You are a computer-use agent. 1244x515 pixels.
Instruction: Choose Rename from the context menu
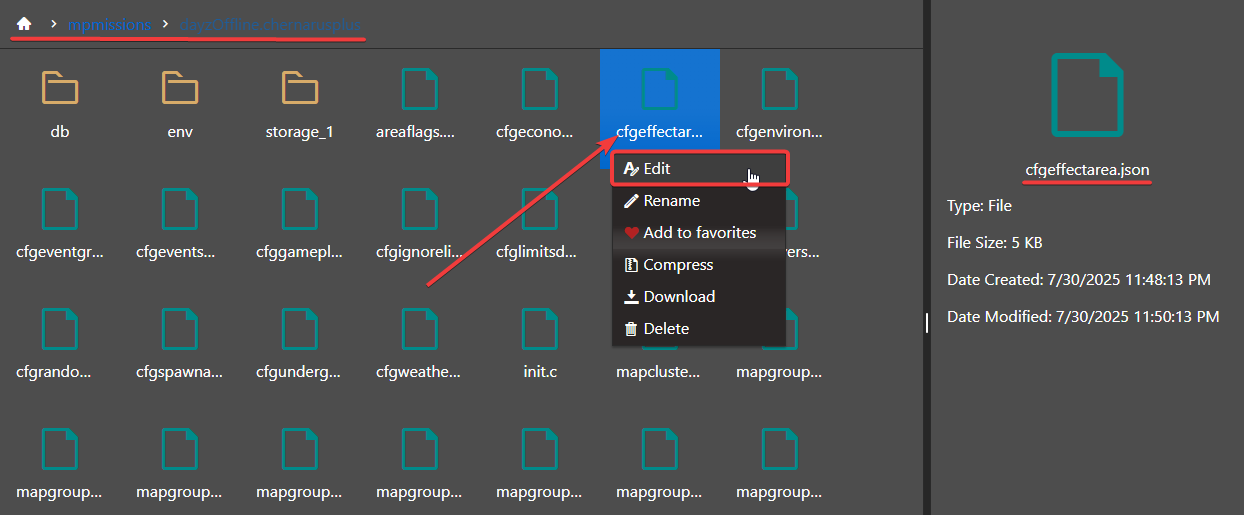(x=700, y=201)
